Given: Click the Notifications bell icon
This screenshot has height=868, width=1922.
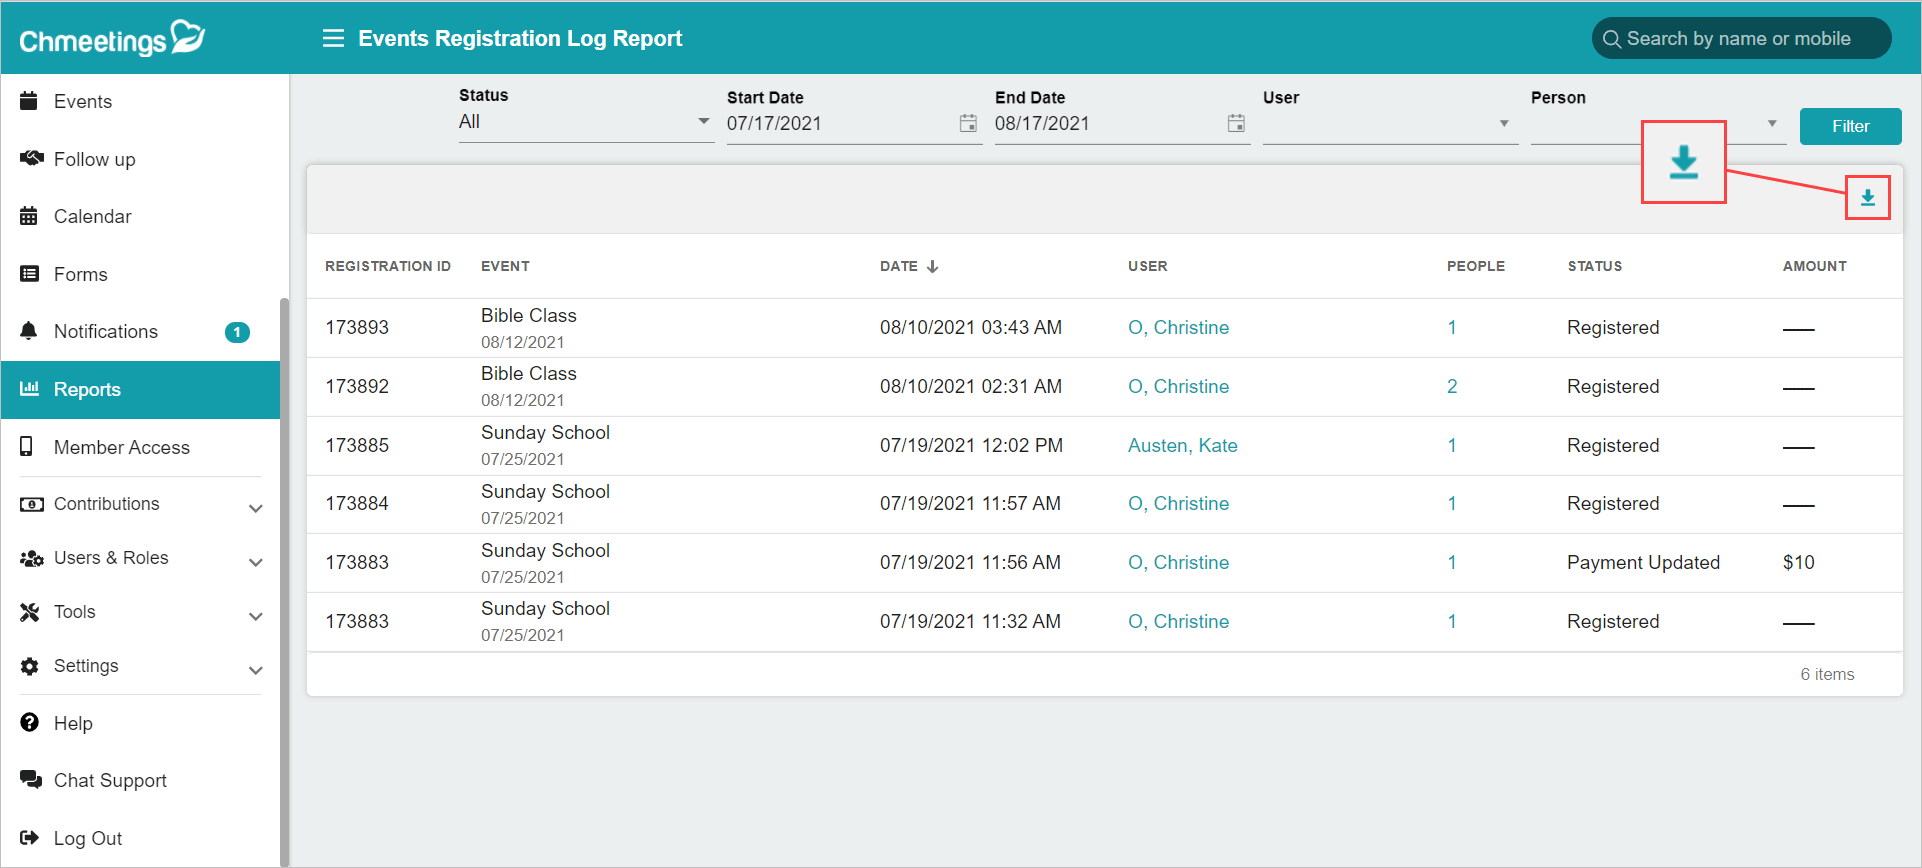Looking at the screenshot, I should (29, 331).
